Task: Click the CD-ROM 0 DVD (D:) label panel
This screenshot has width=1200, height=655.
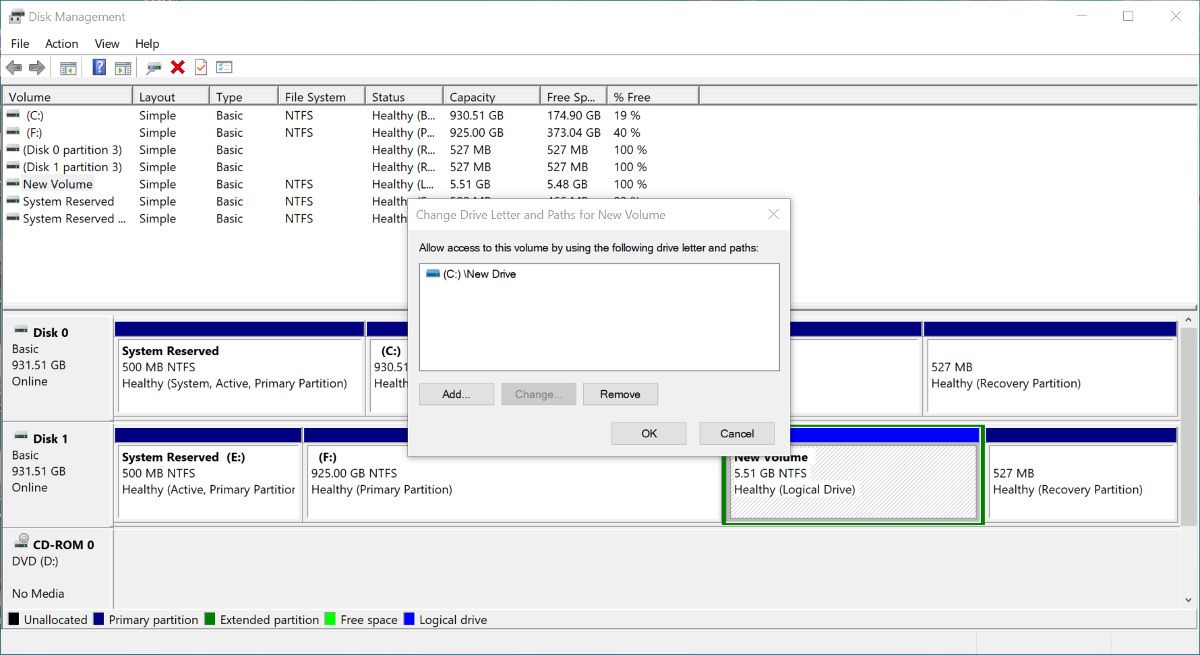Action: pyautogui.click(x=57, y=567)
